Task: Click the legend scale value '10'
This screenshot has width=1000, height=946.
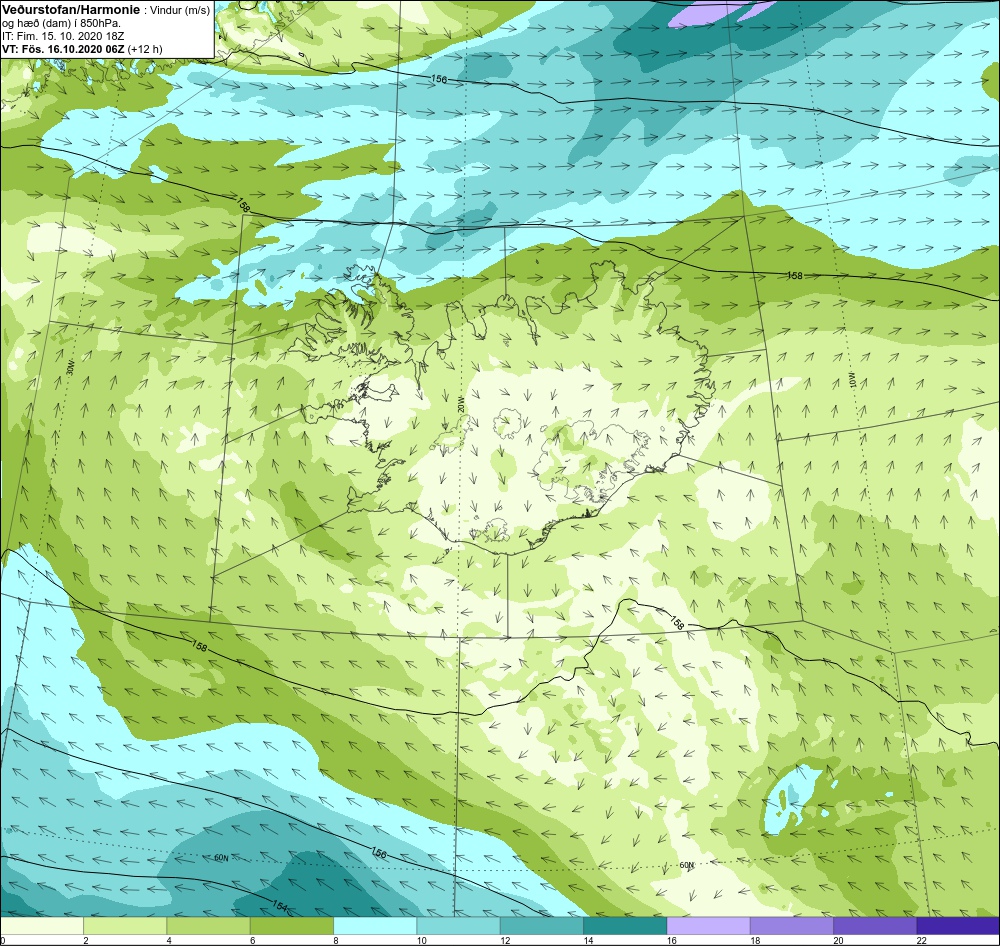Action: [x=422, y=941]
